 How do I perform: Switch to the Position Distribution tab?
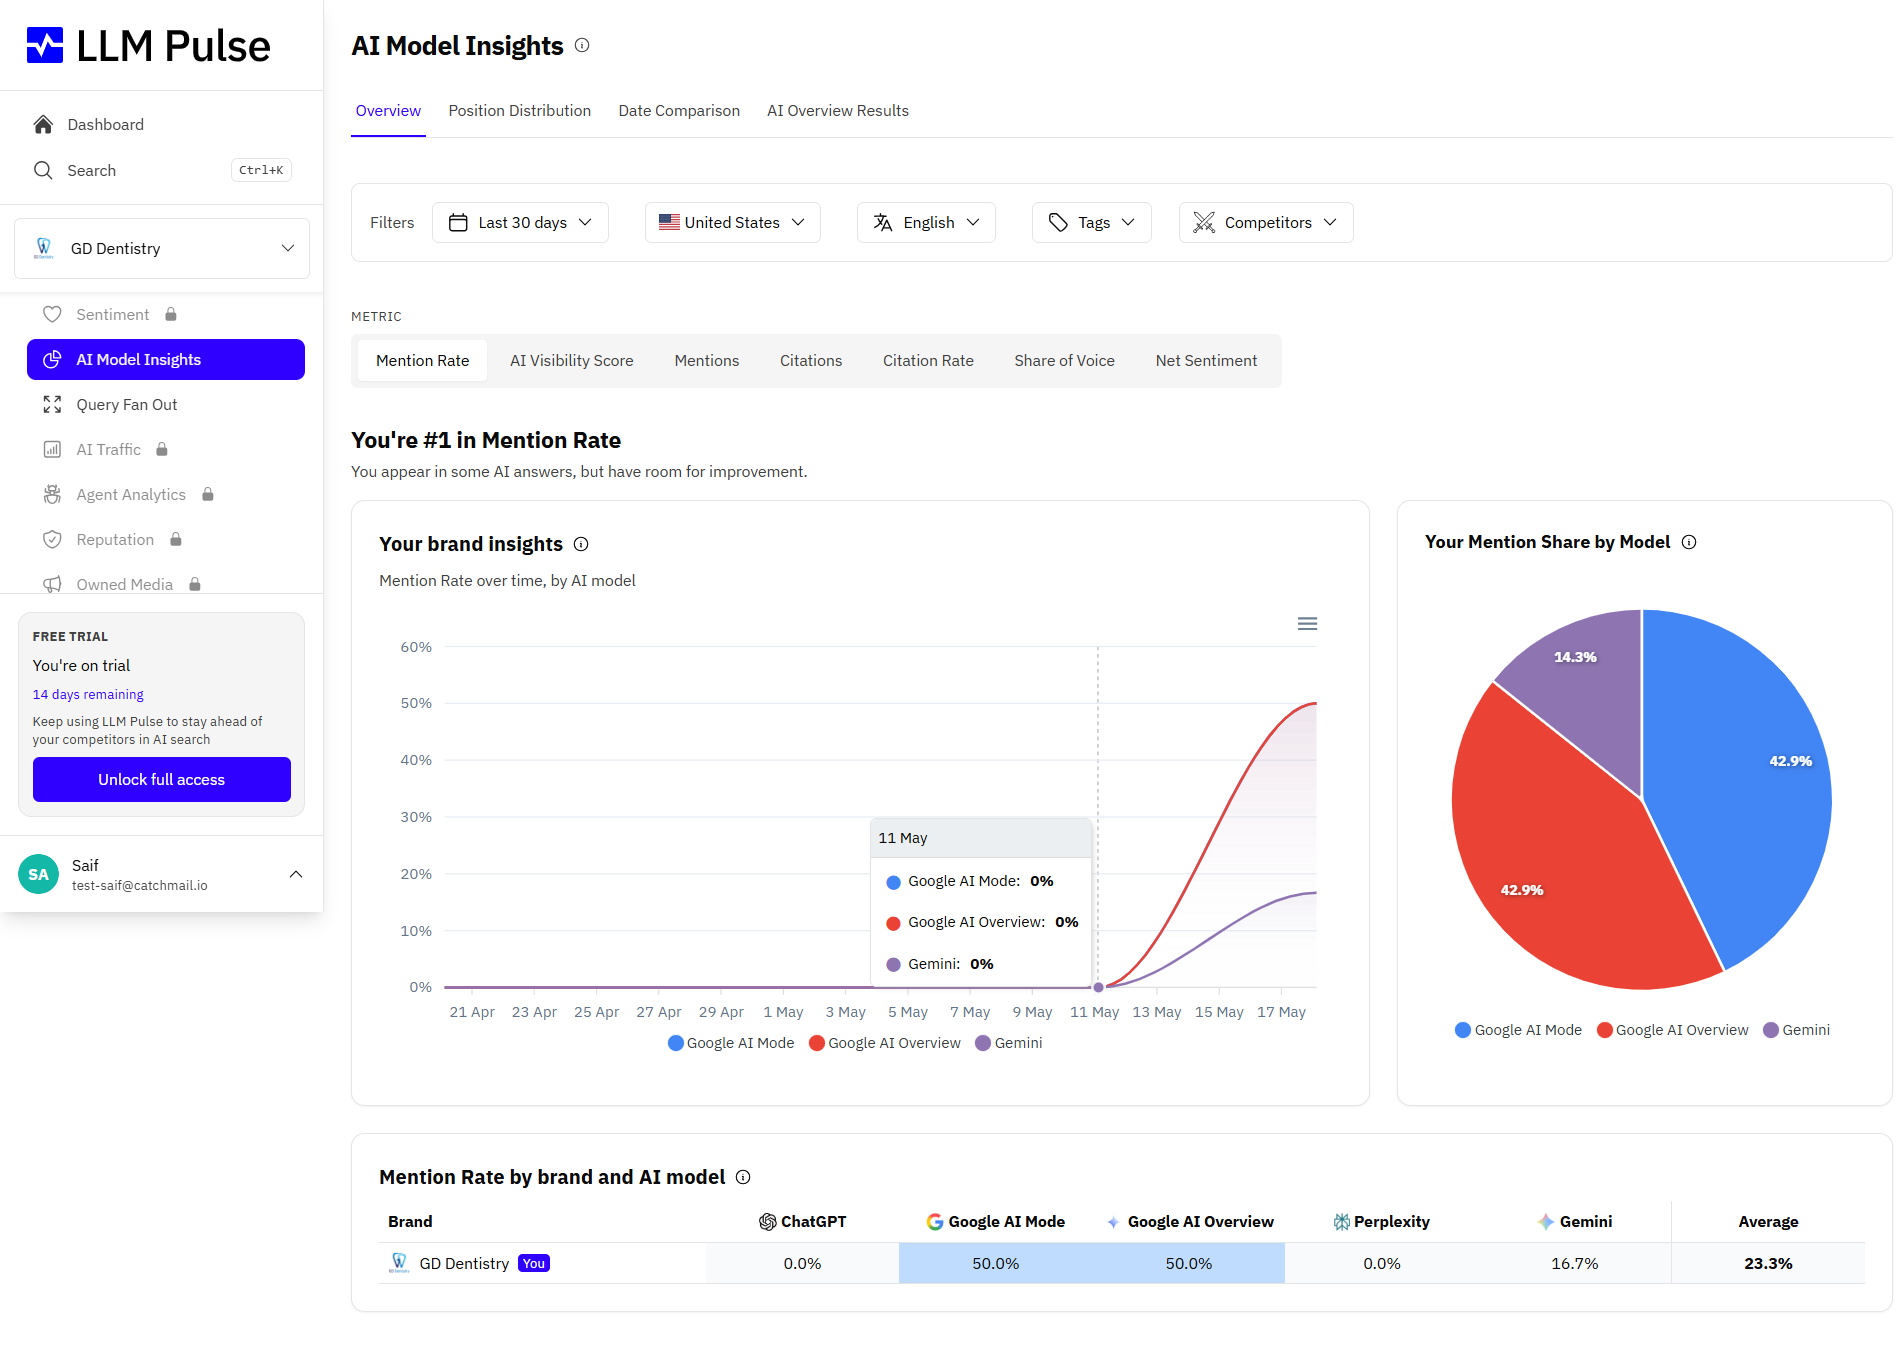coord(519,110)
